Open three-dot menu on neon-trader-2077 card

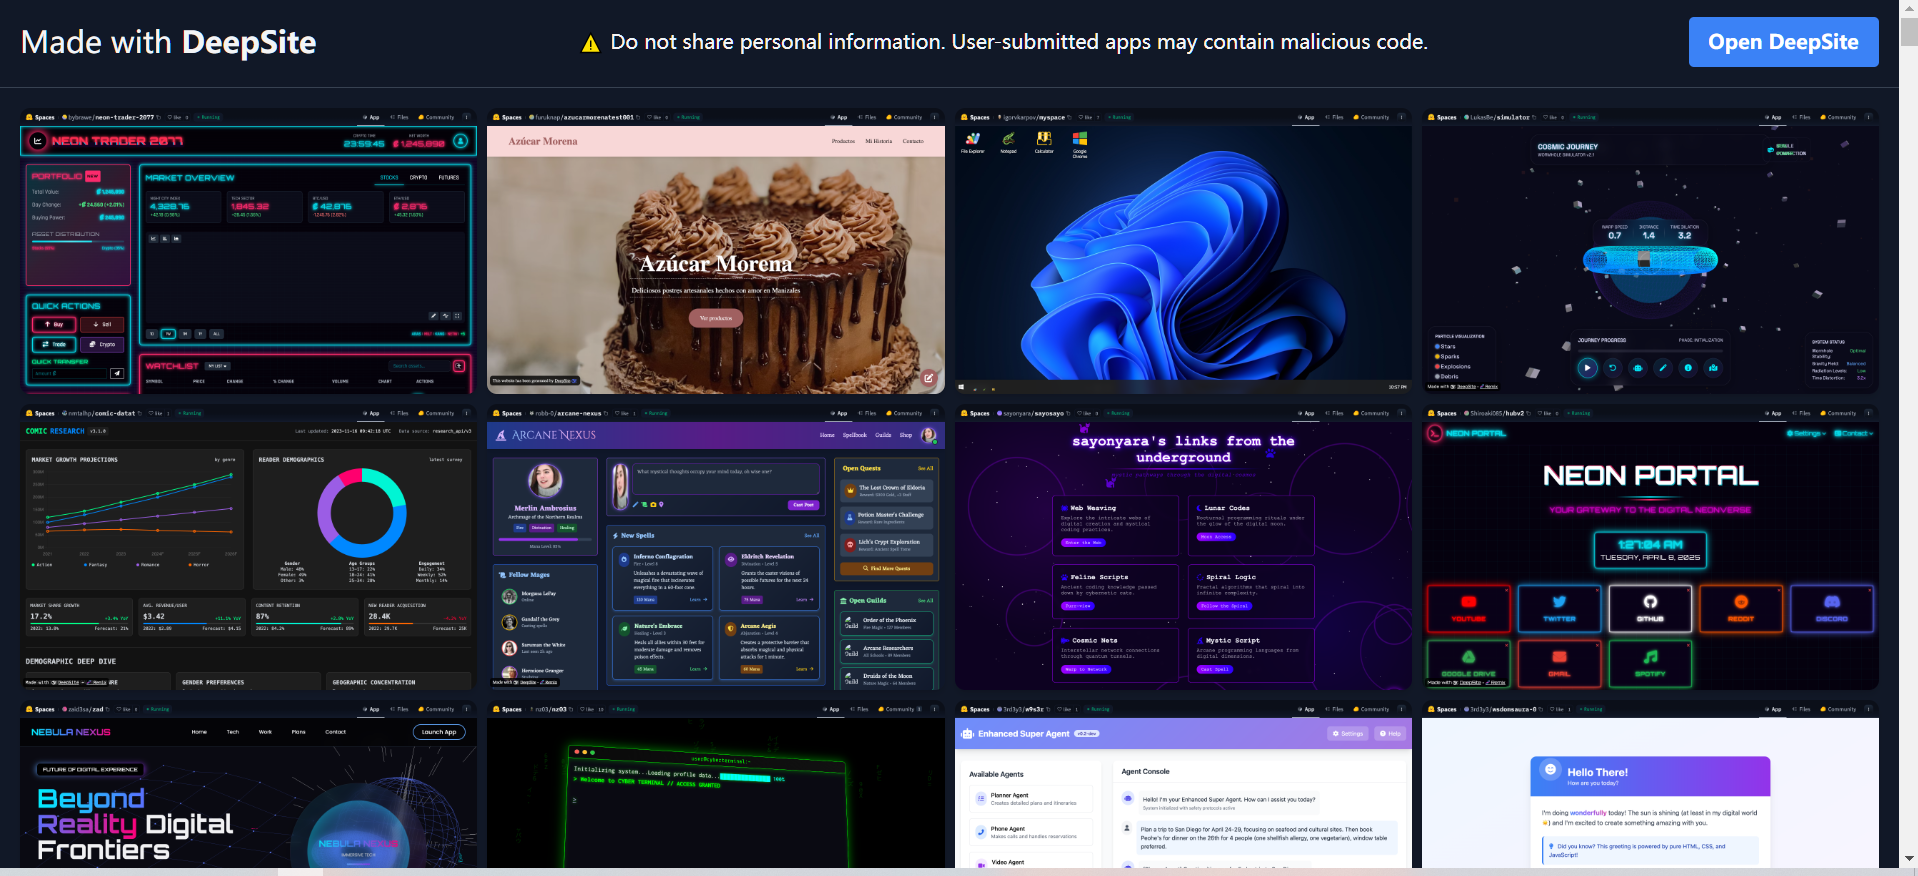[467, 117]
